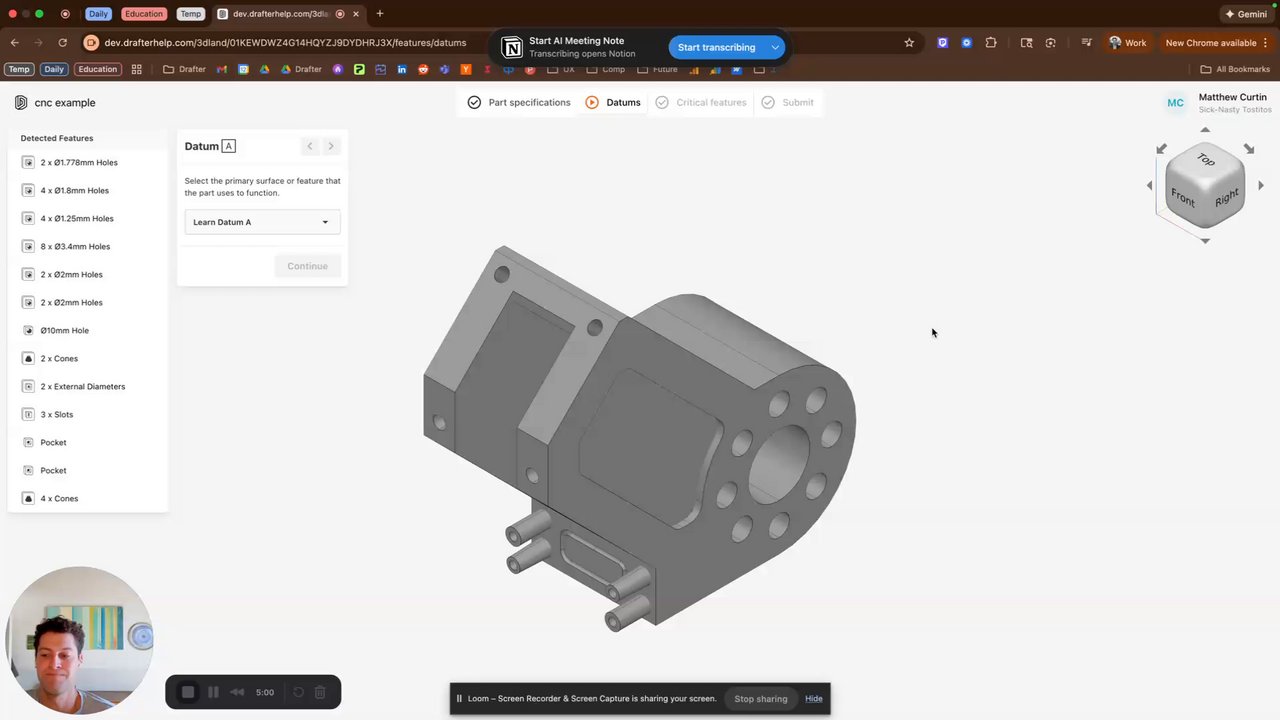Open the UX bookmarks folder
This screenshot has width=1280, height=720.
point(560,69)
